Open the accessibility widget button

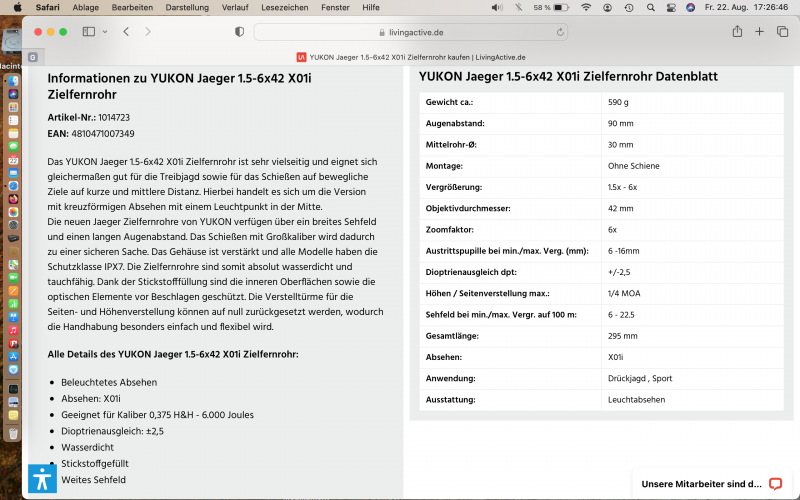click(42, 479)
